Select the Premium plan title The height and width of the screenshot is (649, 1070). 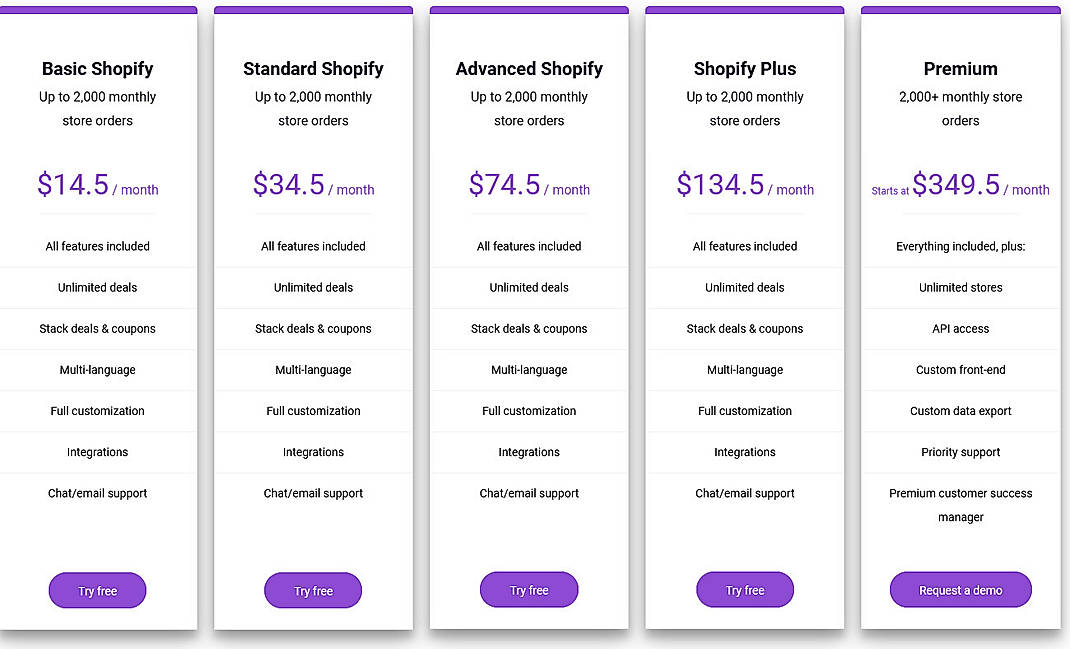coord(960,68)
